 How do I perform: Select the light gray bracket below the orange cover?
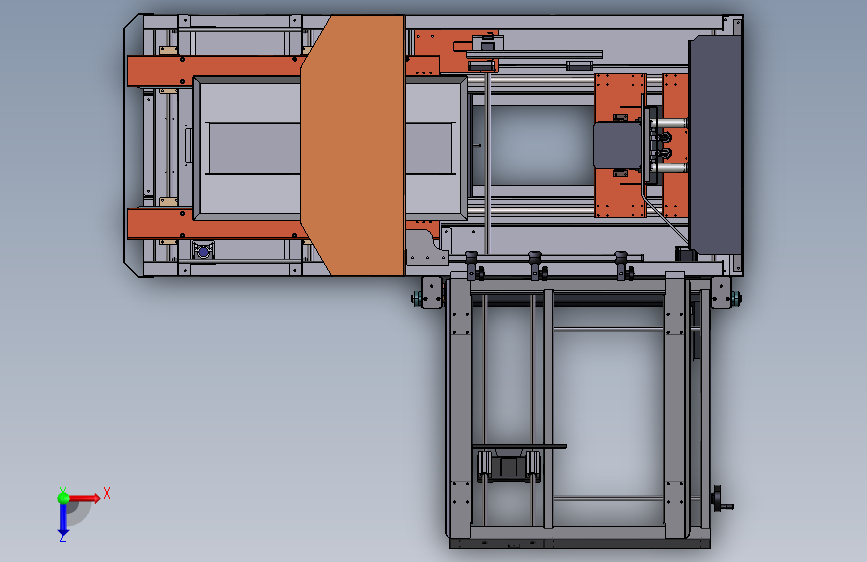426,248
